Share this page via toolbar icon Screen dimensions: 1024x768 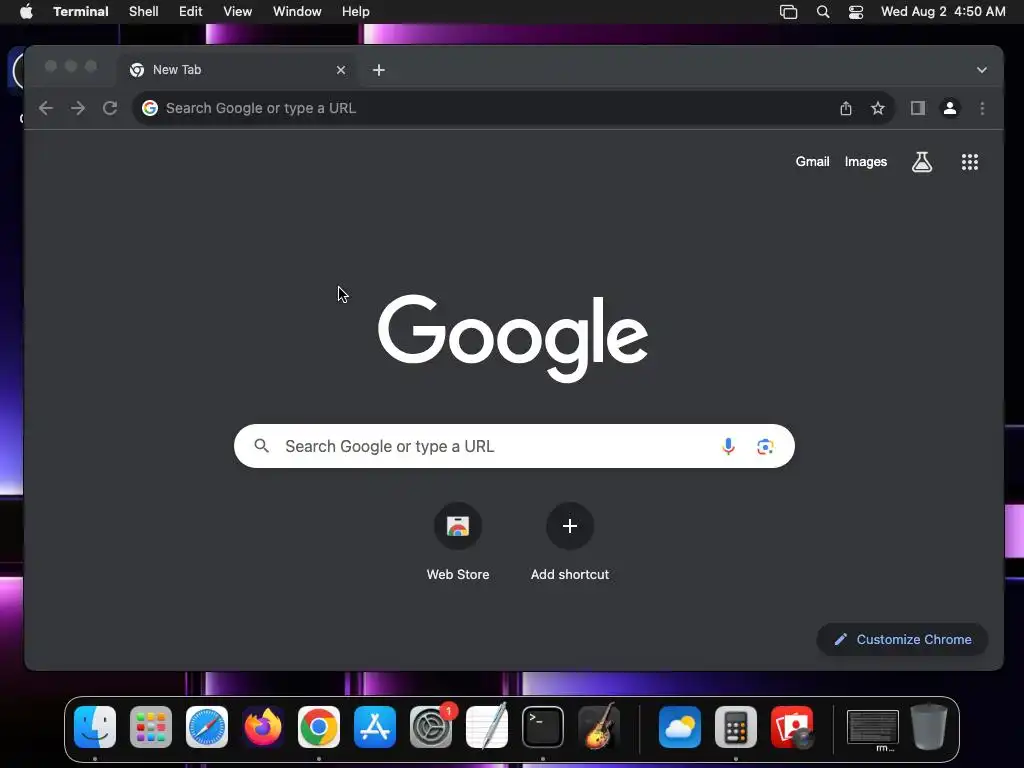click(846, 108)
